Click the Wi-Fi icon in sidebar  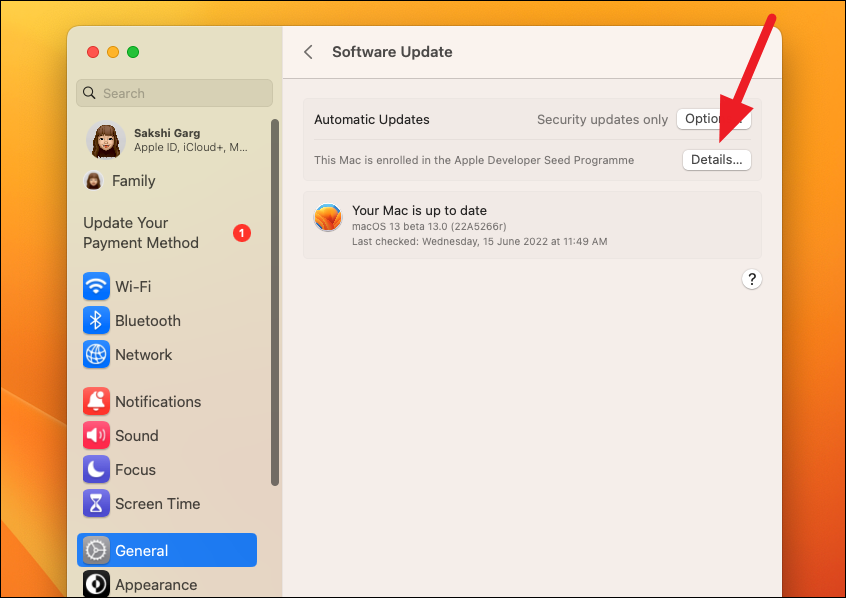[96, 286]
